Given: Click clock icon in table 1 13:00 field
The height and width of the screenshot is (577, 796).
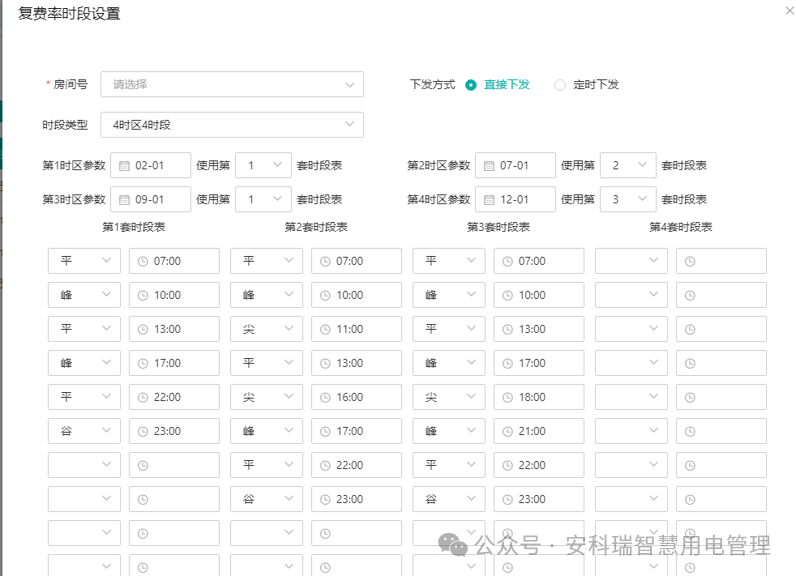Looking at the screenshot, I should [x=143, y=330].
